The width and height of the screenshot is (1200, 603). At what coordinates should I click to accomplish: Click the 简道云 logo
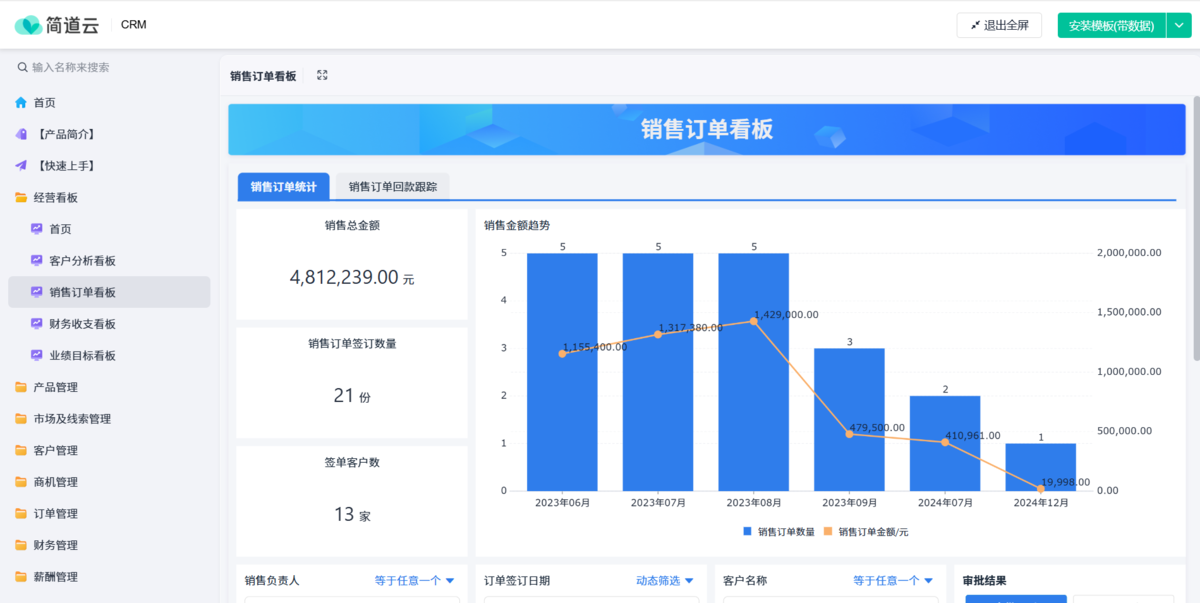tap(57, 25)
